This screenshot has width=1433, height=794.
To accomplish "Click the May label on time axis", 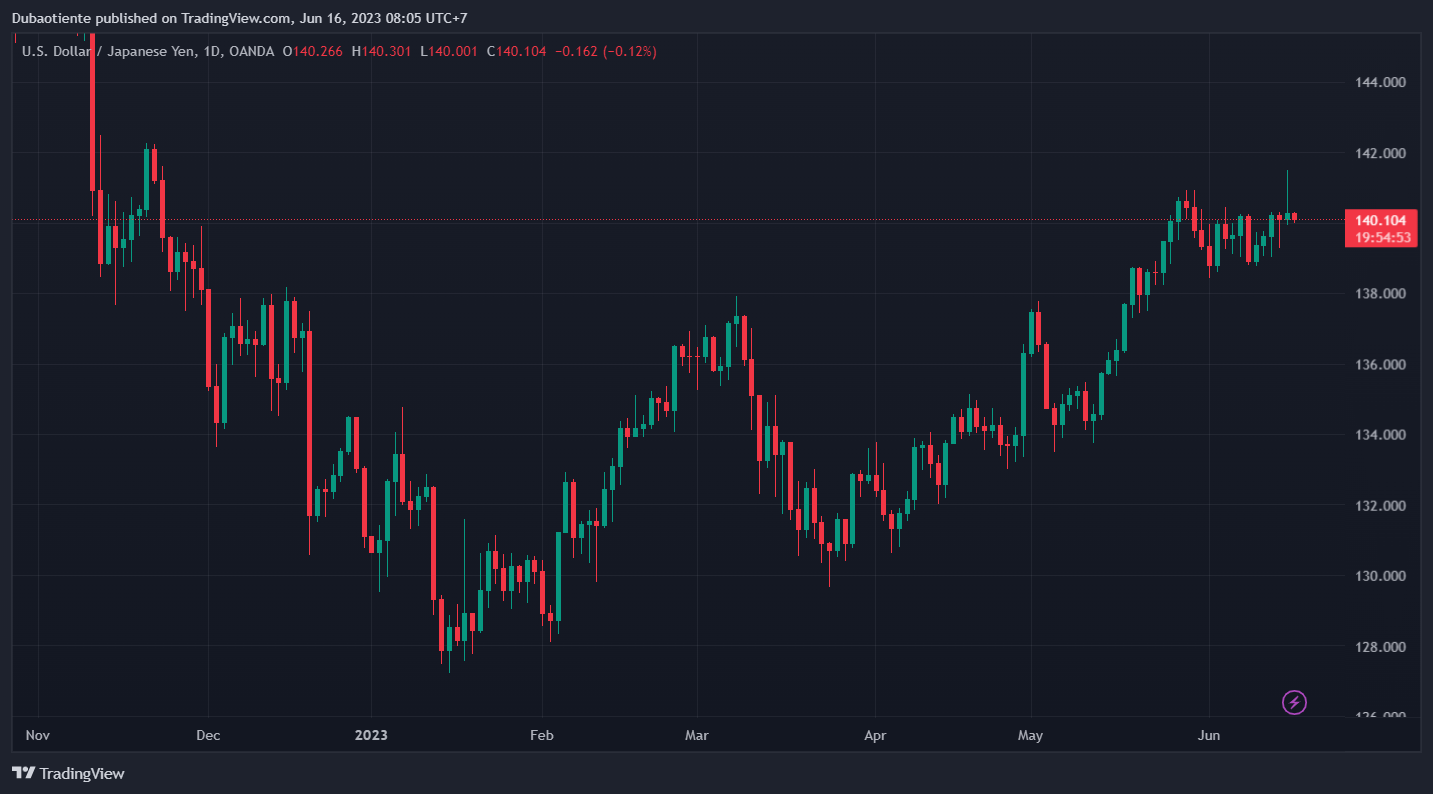I will 1030,736.
